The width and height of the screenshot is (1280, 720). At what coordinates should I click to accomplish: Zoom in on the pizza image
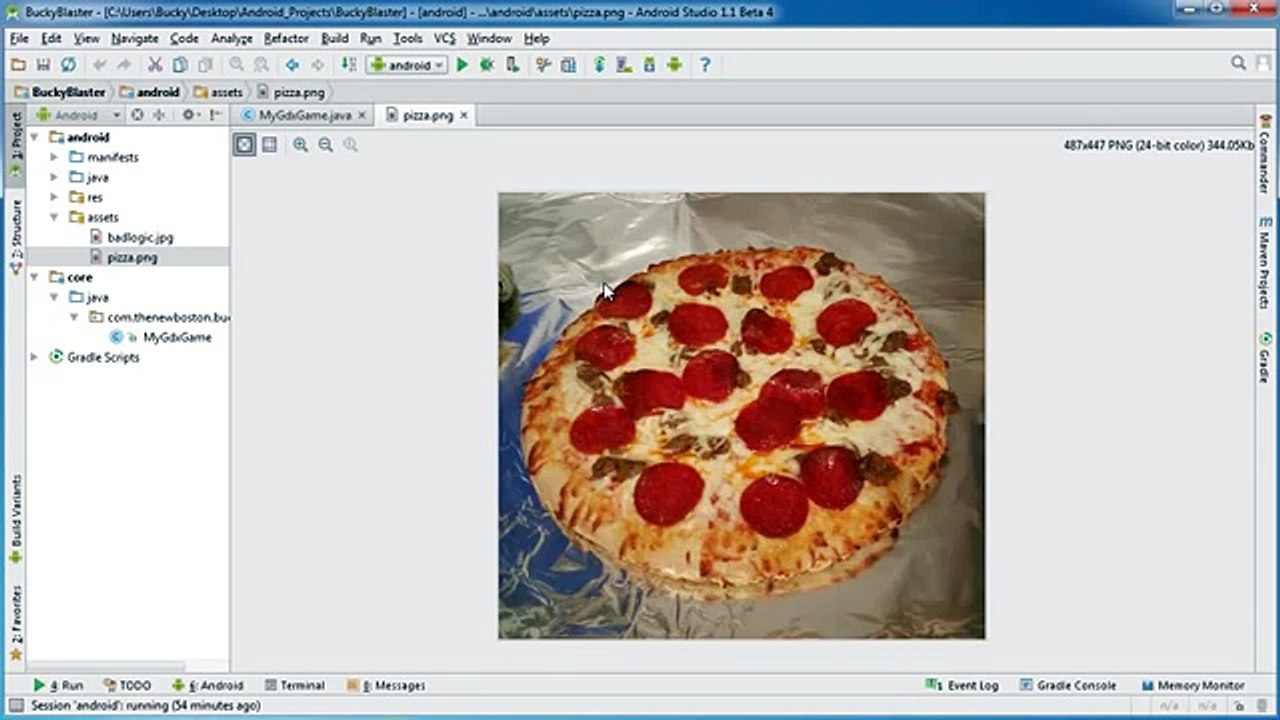[300, 145]
